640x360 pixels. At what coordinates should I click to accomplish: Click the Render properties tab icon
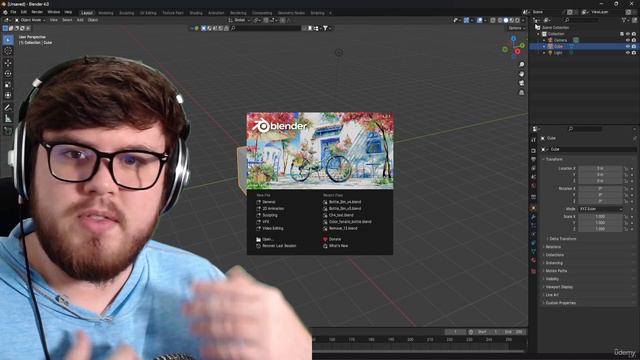tap(533, 151)
